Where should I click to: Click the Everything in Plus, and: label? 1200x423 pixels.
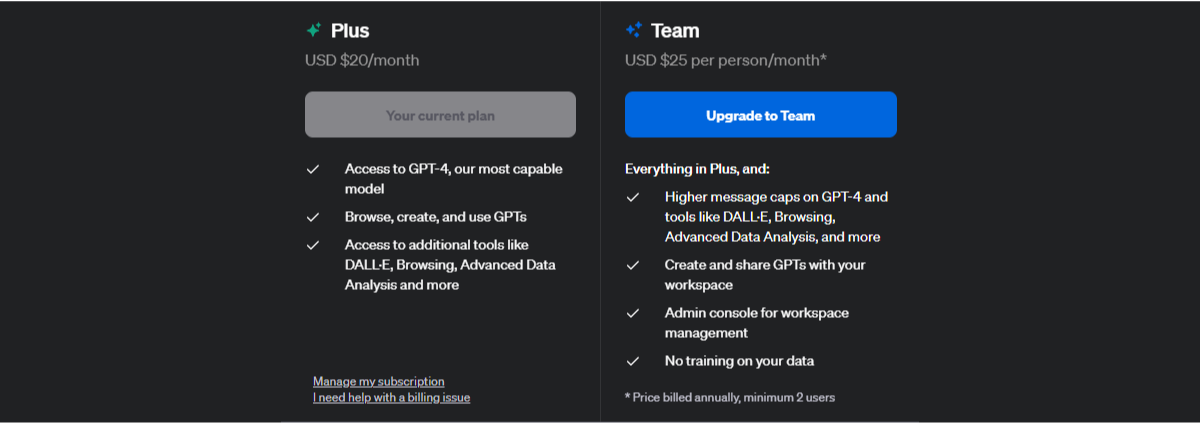pyautogui.click(x=697, y=169)
